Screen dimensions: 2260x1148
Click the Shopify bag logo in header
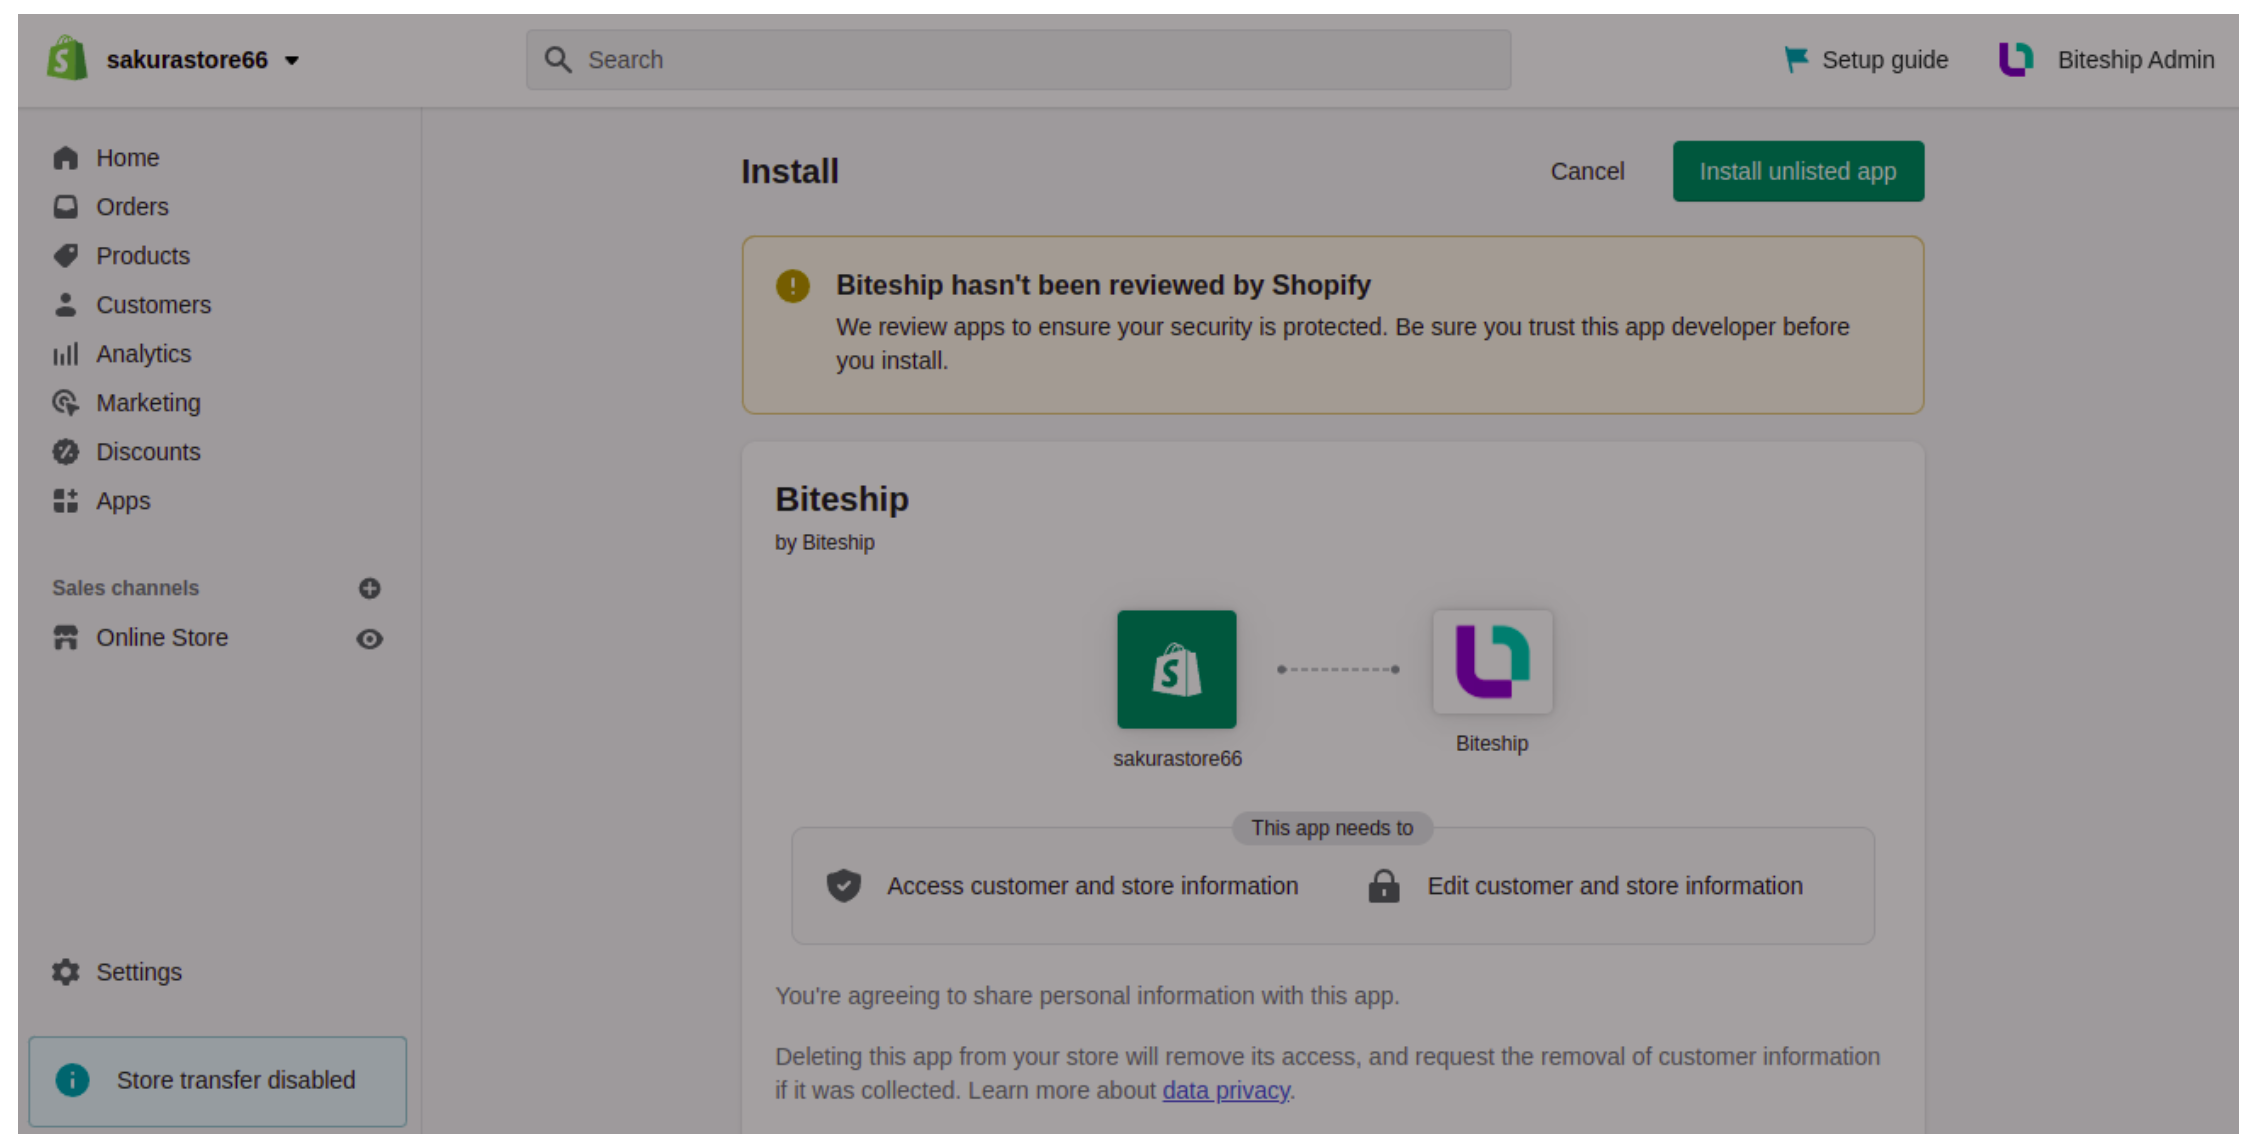click(67, 58)
